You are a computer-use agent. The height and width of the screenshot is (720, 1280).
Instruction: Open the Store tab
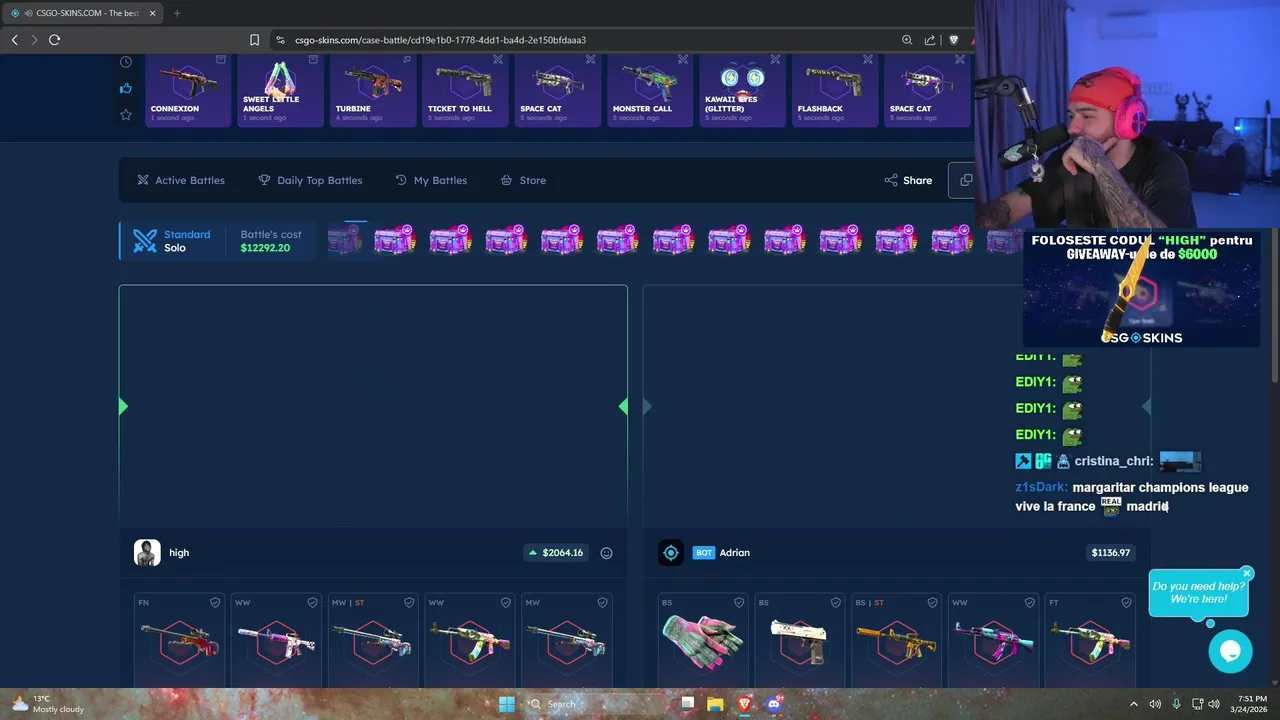click(523, 180)
